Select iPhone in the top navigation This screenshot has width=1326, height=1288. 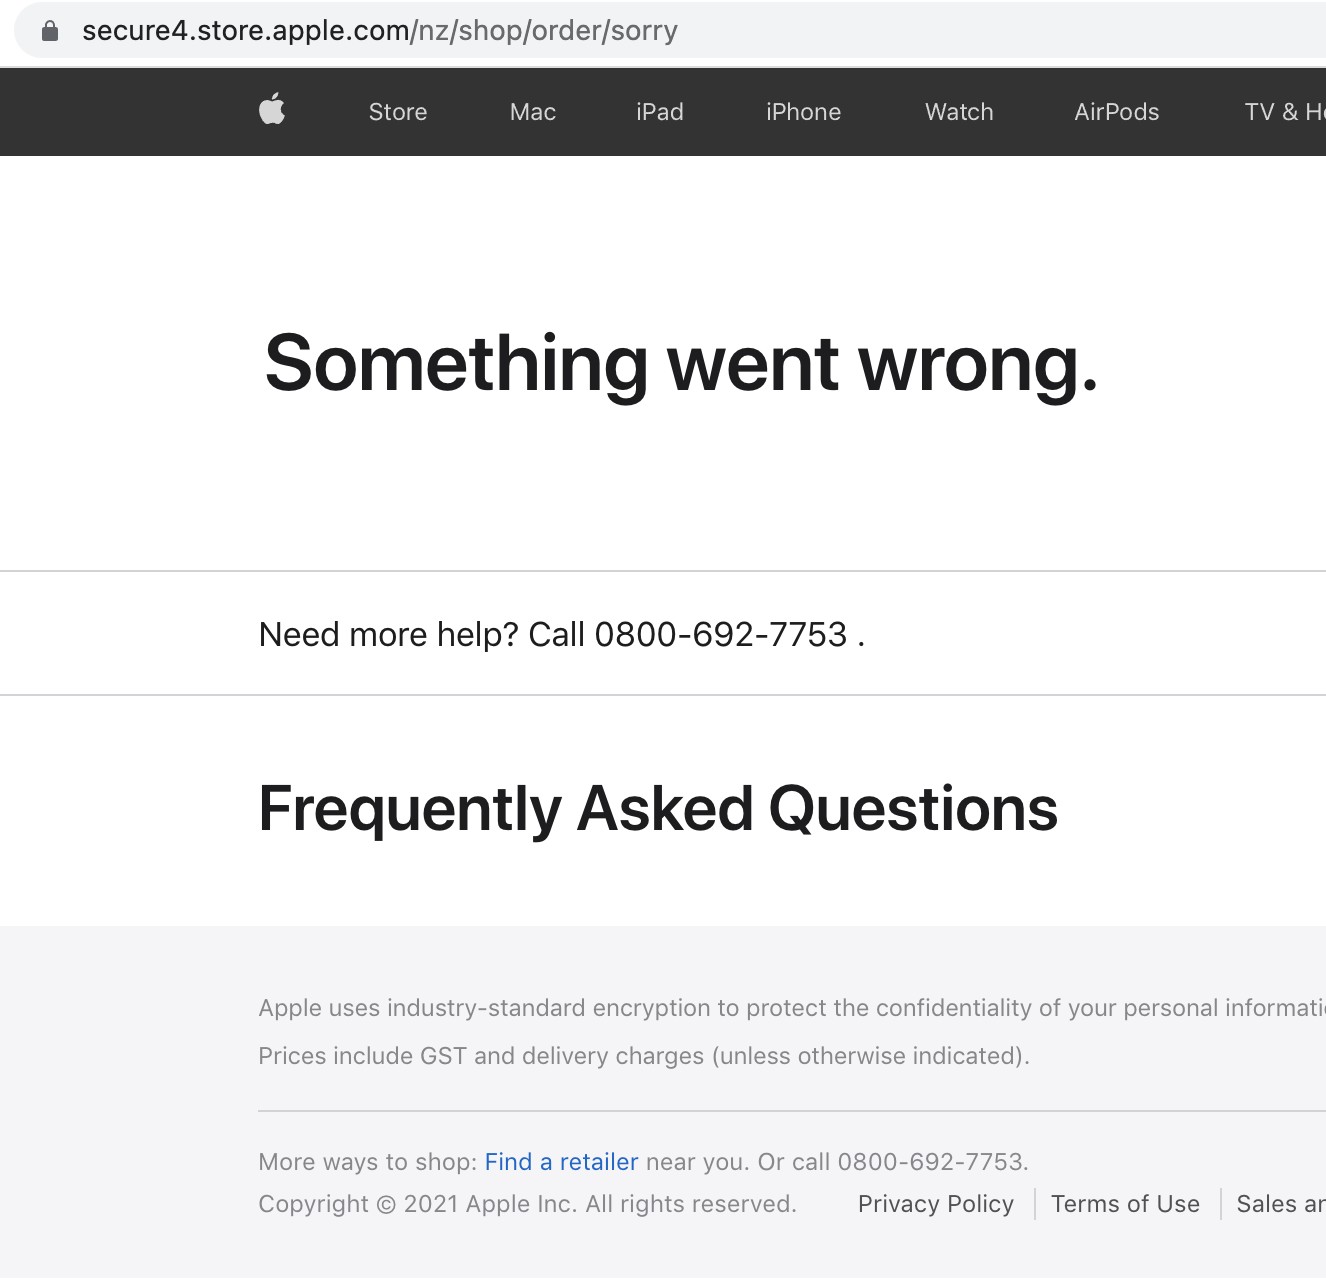[803, 112]
